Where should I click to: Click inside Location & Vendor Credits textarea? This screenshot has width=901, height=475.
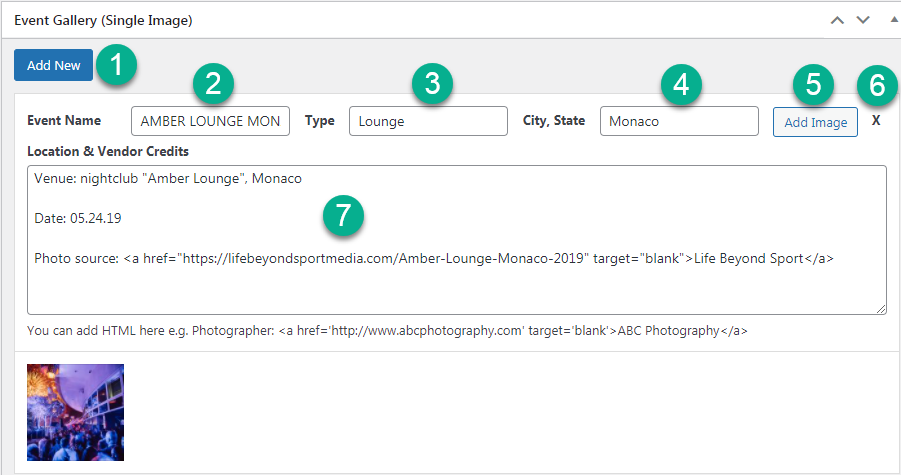point(457,240)
